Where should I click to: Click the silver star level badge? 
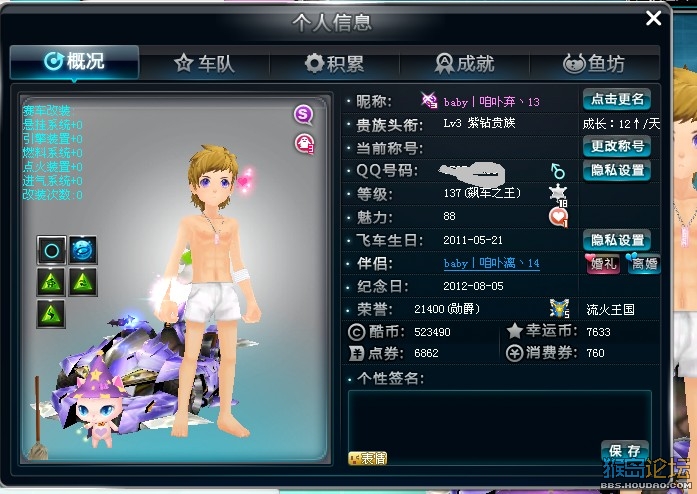[x=558, y=195]
